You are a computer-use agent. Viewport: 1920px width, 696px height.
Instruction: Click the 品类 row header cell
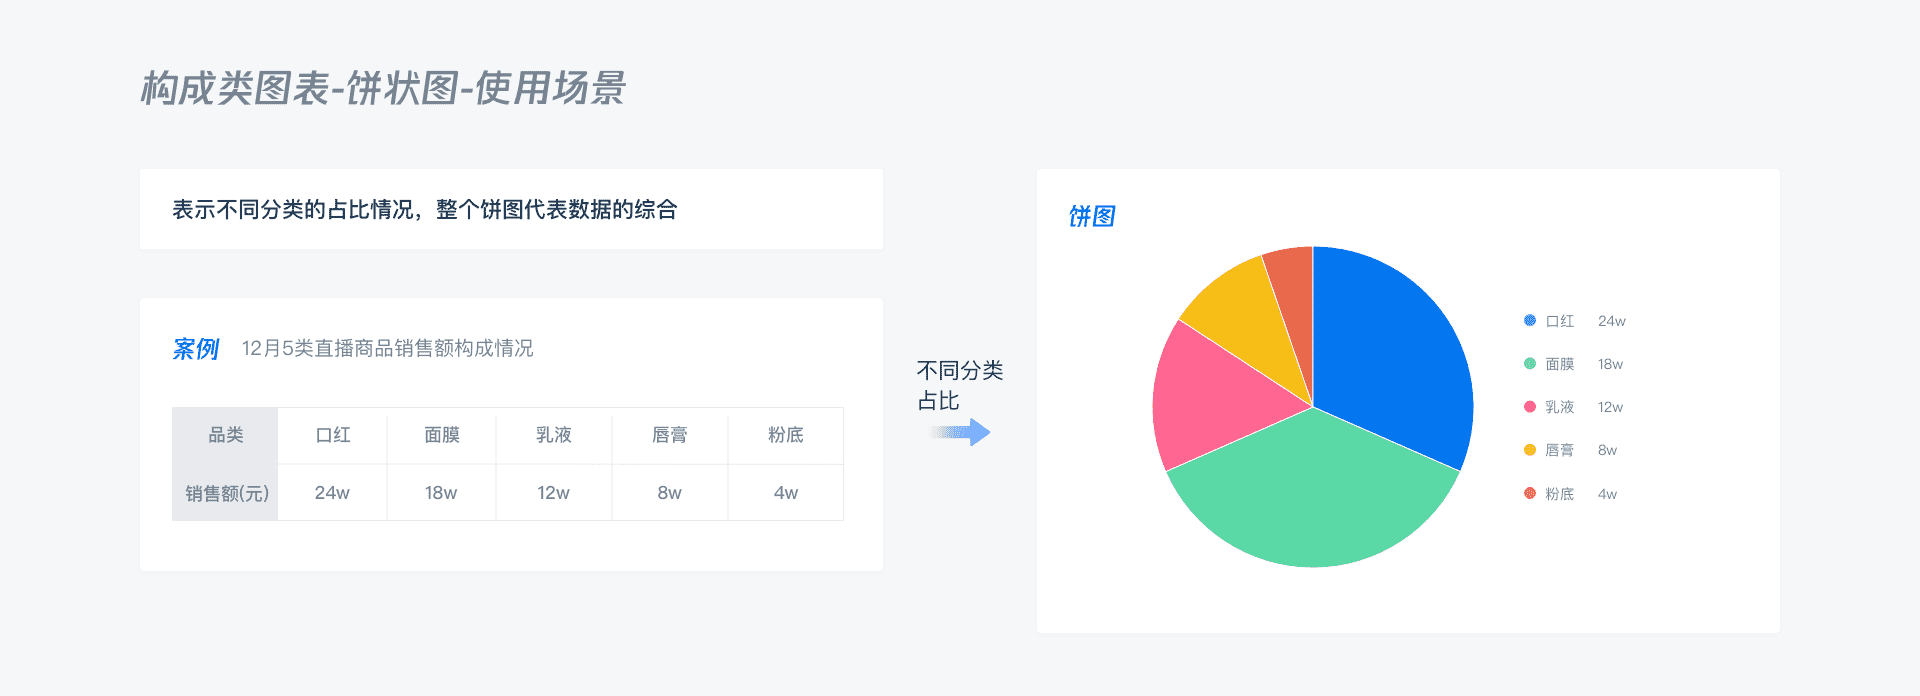(226, 435)
